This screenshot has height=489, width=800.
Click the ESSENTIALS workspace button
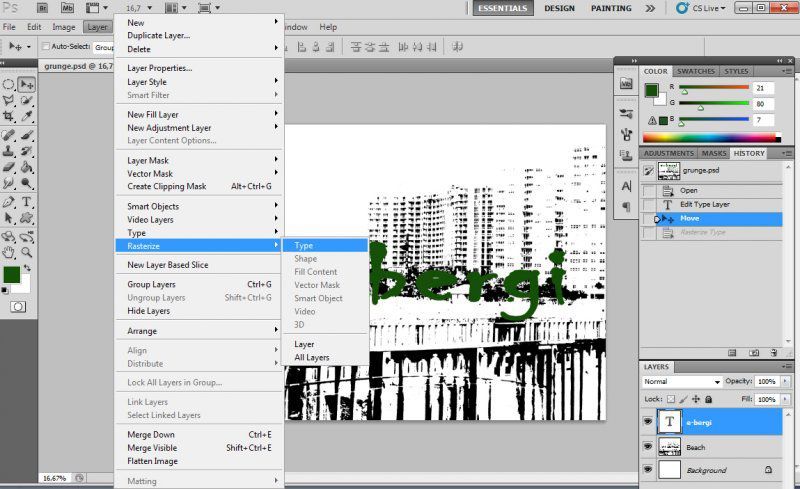point(503,8)
